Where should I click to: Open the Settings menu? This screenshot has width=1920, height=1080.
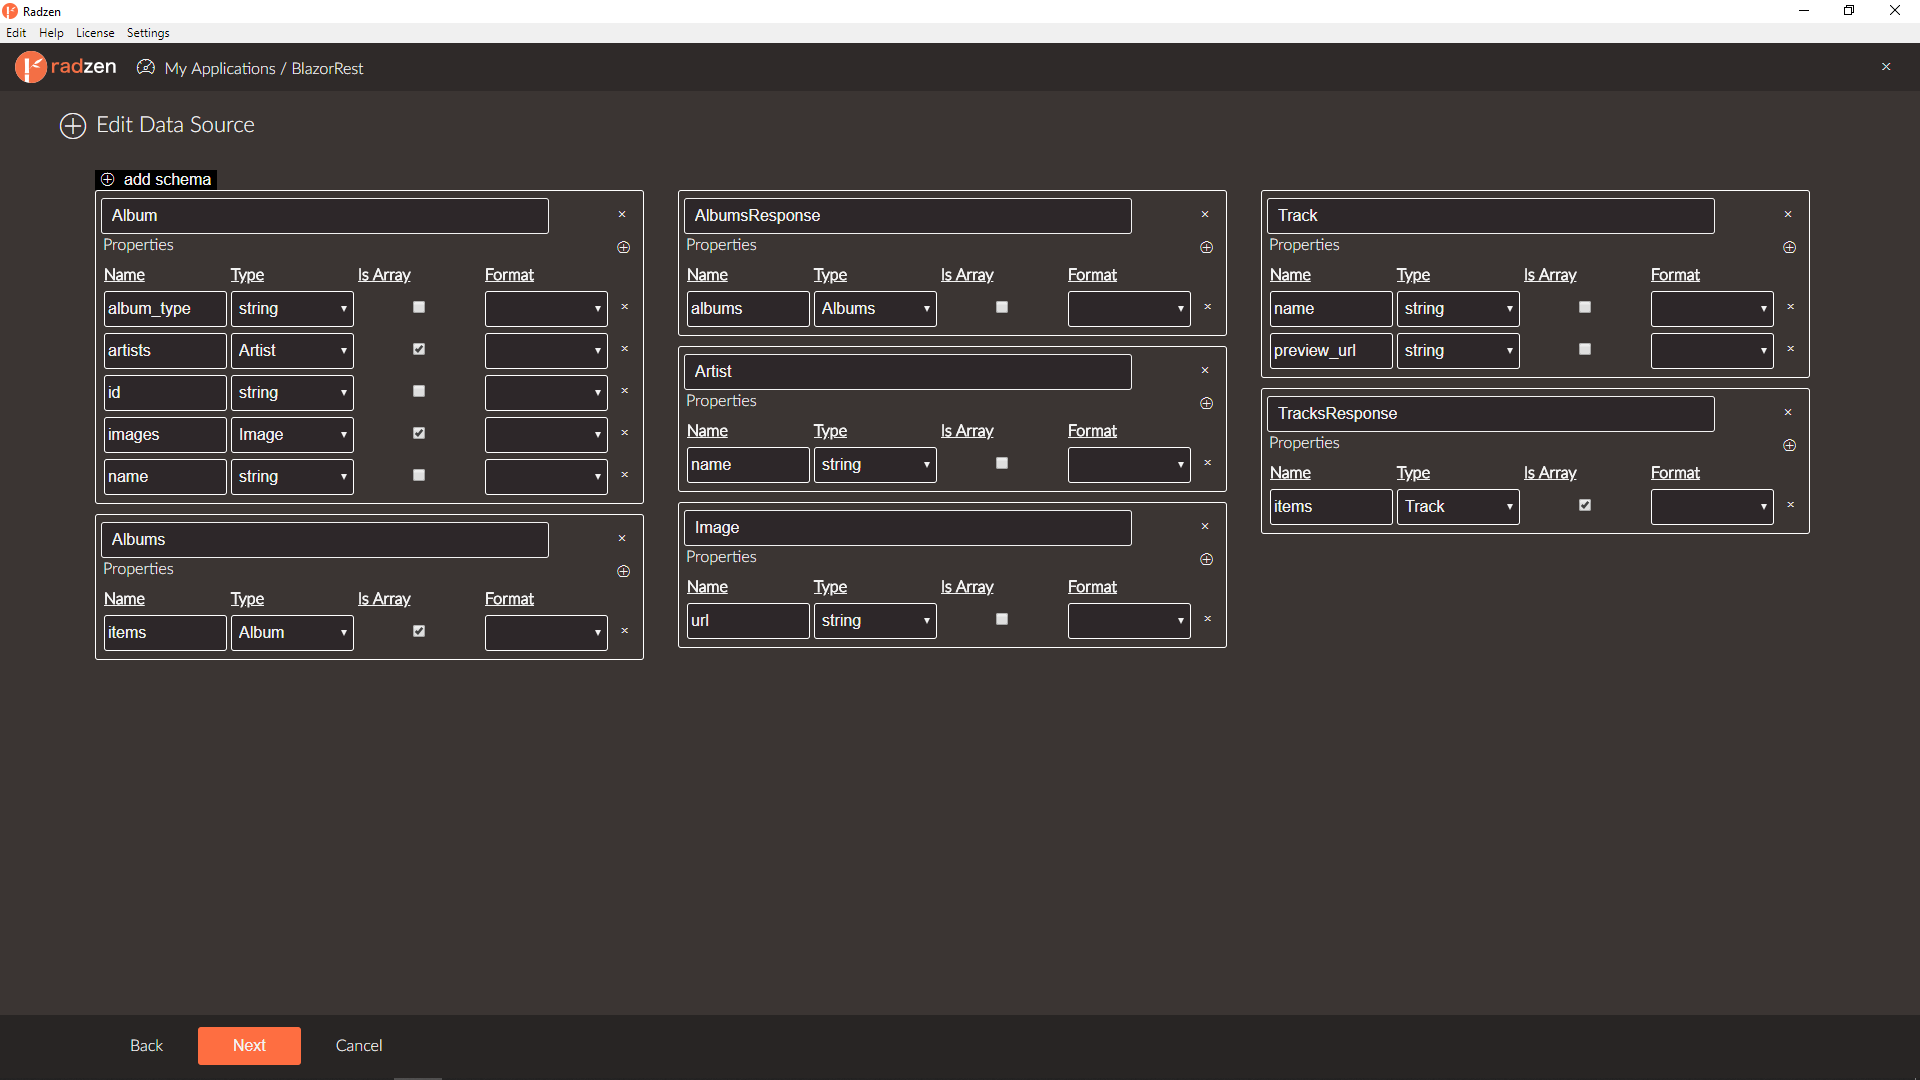pyautogui.click(x=148, y=33)
